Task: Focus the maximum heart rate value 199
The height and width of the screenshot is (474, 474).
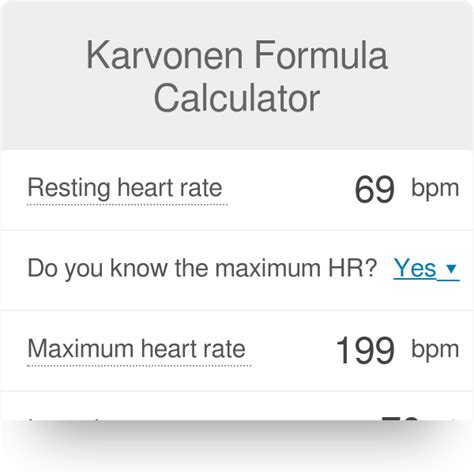Action: 366,350
